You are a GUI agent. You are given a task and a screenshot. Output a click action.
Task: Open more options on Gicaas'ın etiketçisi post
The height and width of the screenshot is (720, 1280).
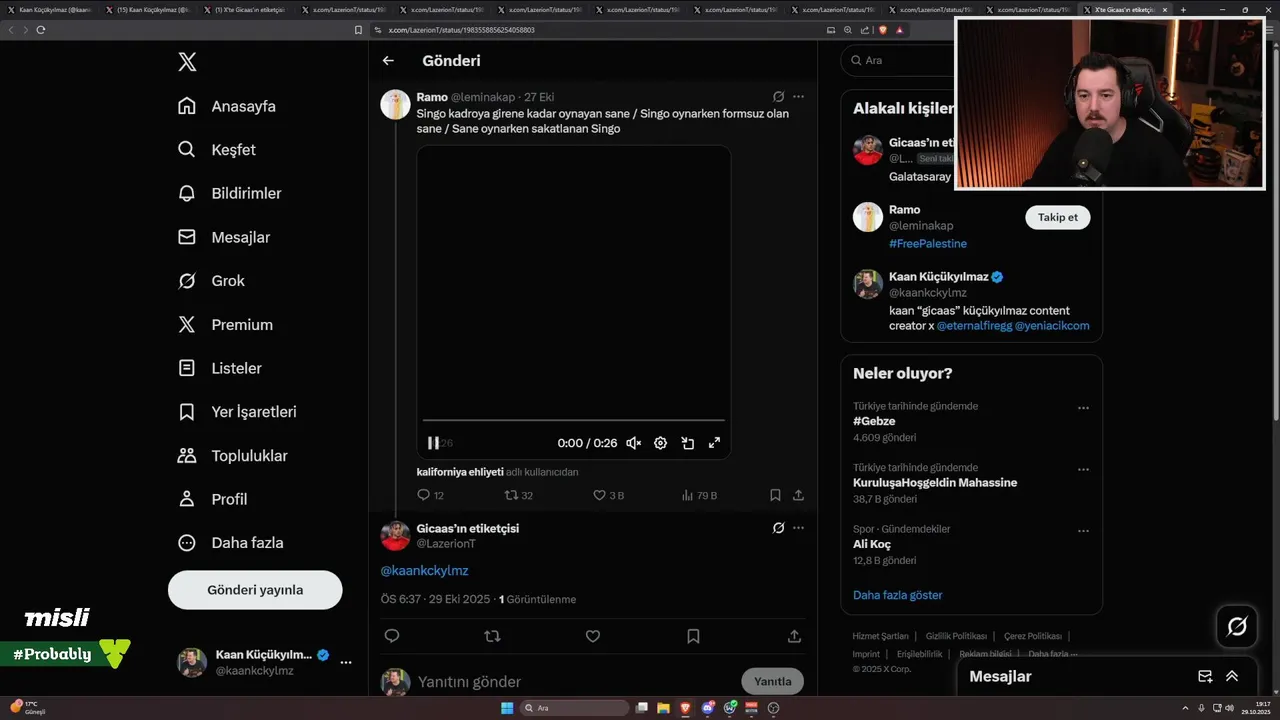[798, 528]
